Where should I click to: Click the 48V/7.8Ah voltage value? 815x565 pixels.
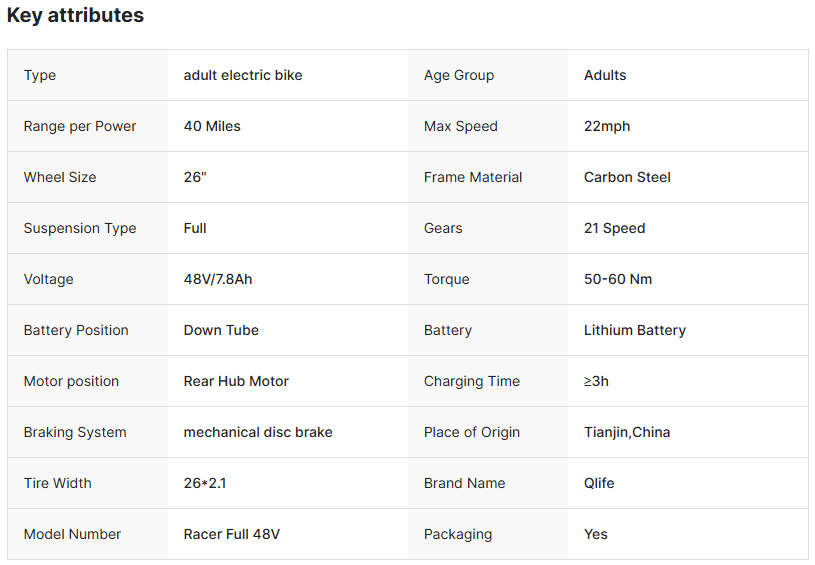218,279
